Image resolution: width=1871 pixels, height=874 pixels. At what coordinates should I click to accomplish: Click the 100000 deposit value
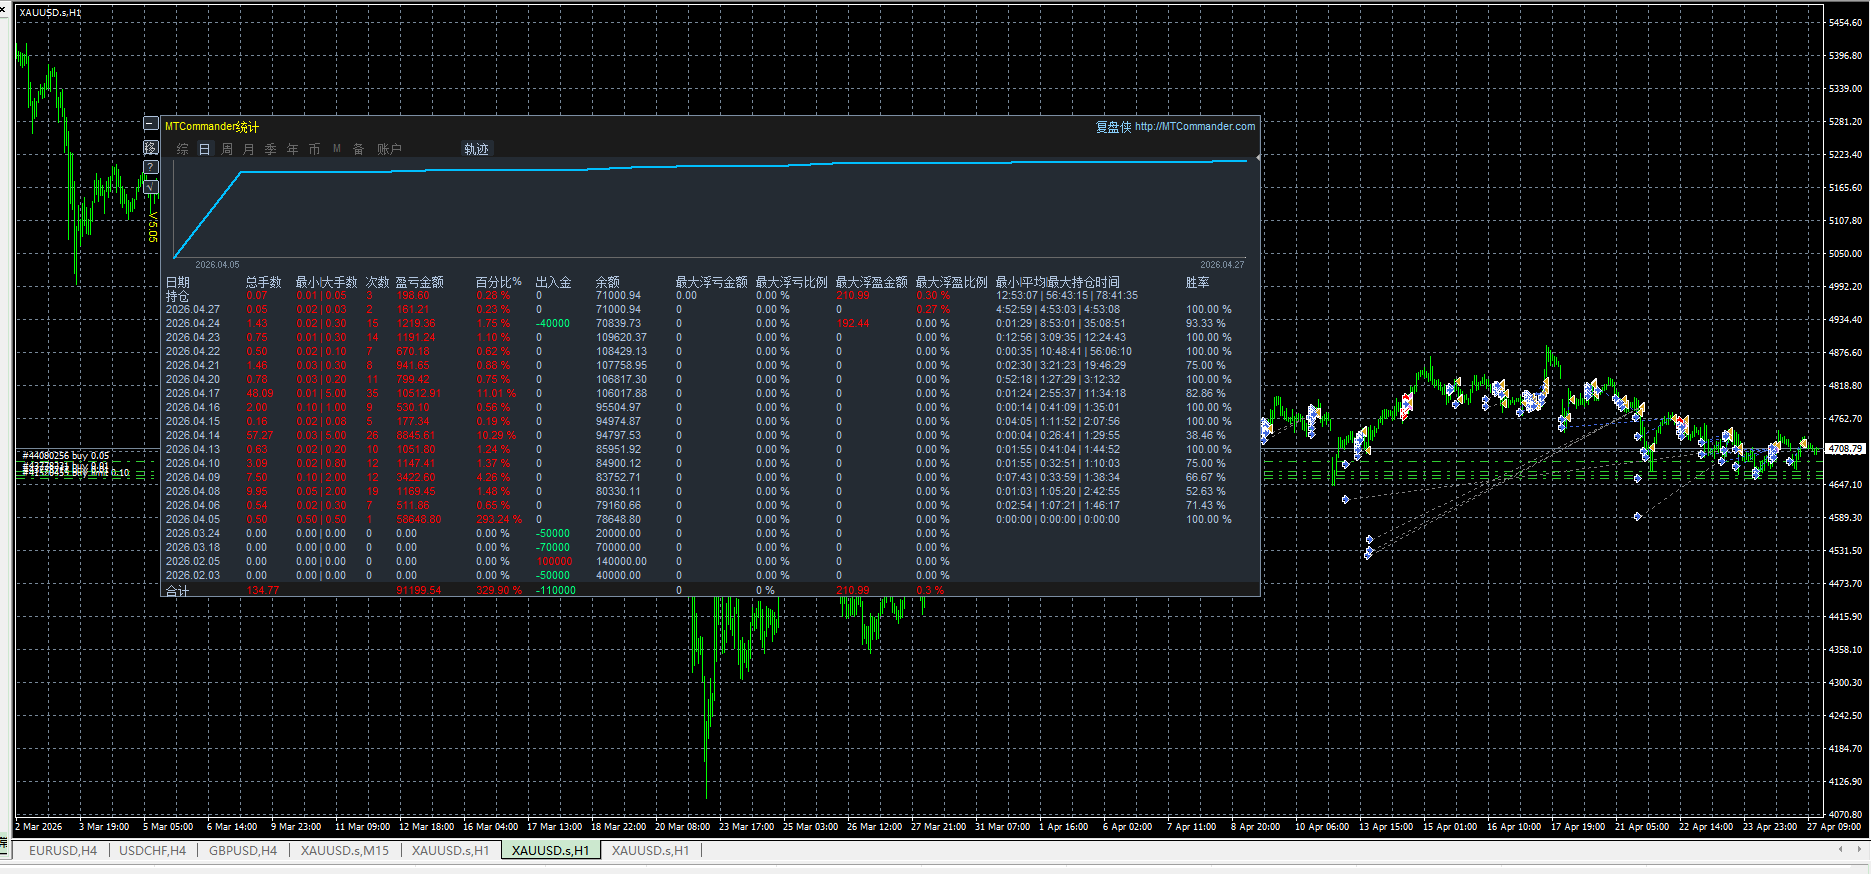[x=555, y=562]
